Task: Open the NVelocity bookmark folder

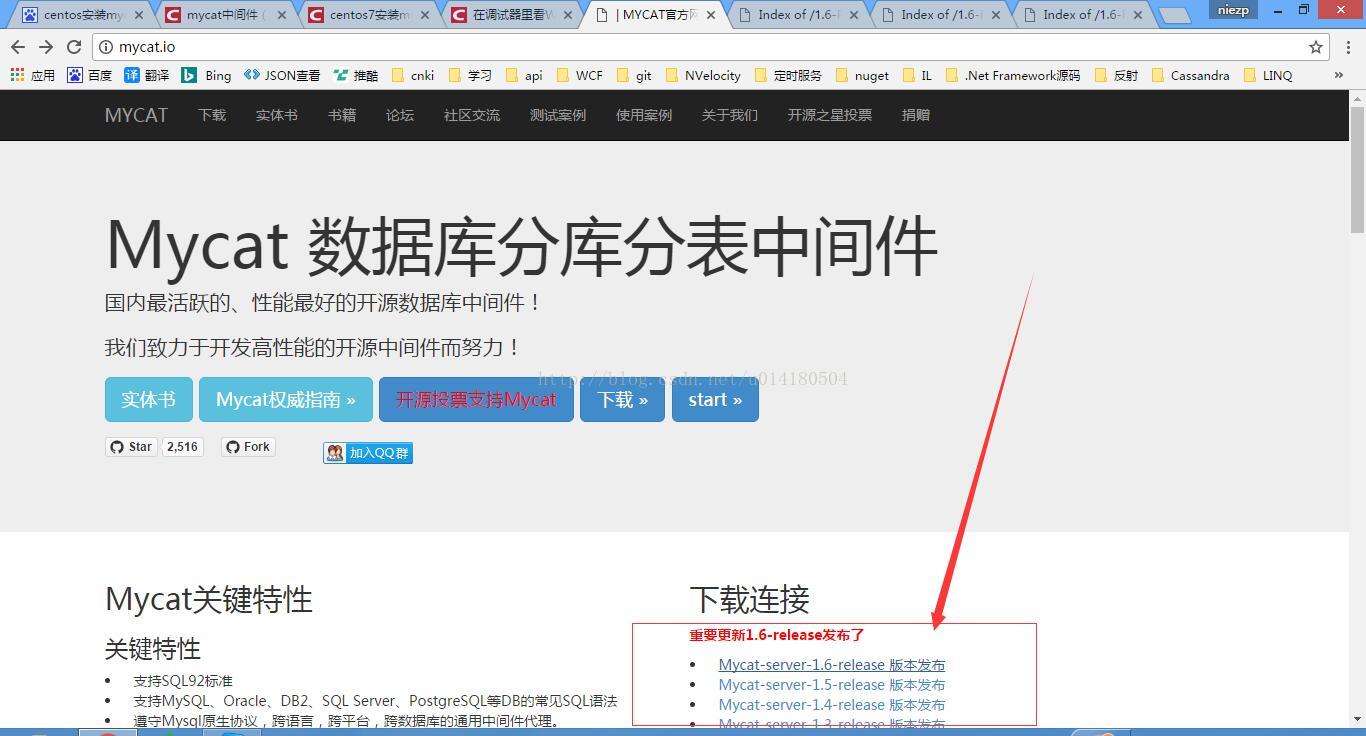Action: click(x=703, y=75)
